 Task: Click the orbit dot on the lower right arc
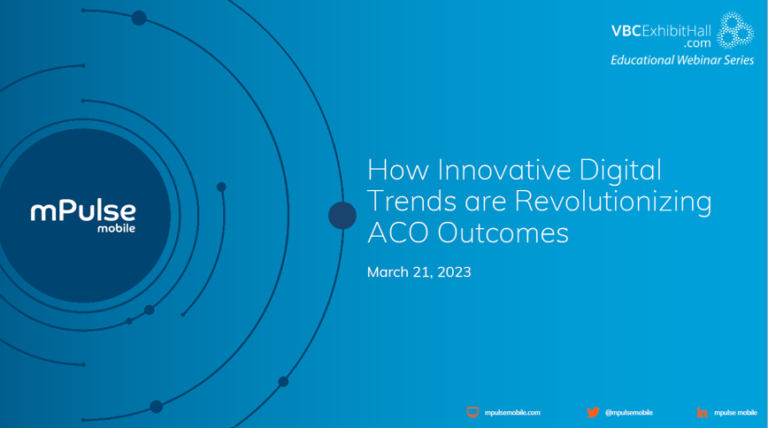point(283,381)
